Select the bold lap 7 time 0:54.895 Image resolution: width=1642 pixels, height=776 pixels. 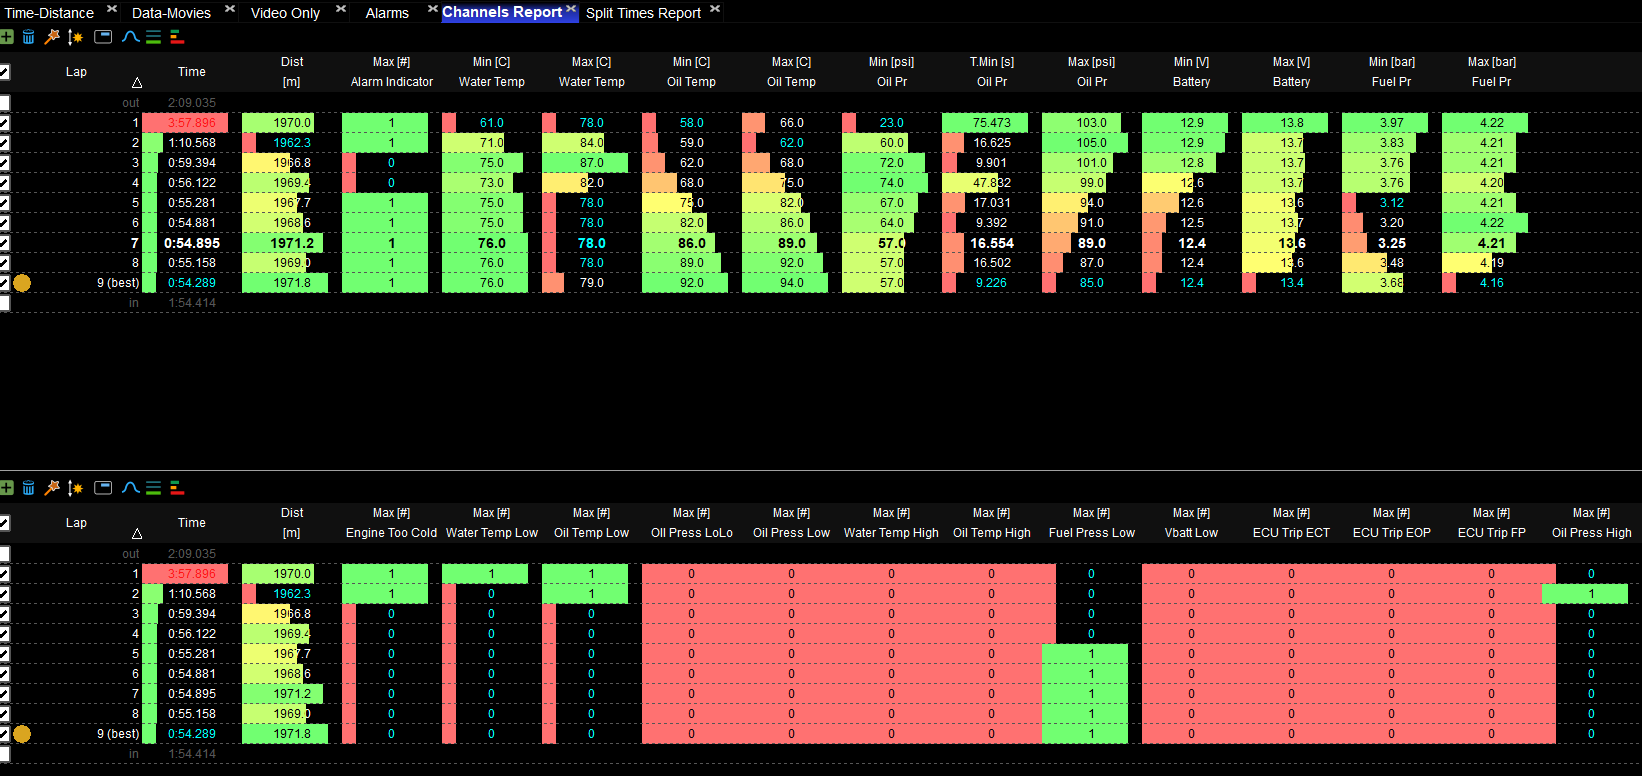191,243
